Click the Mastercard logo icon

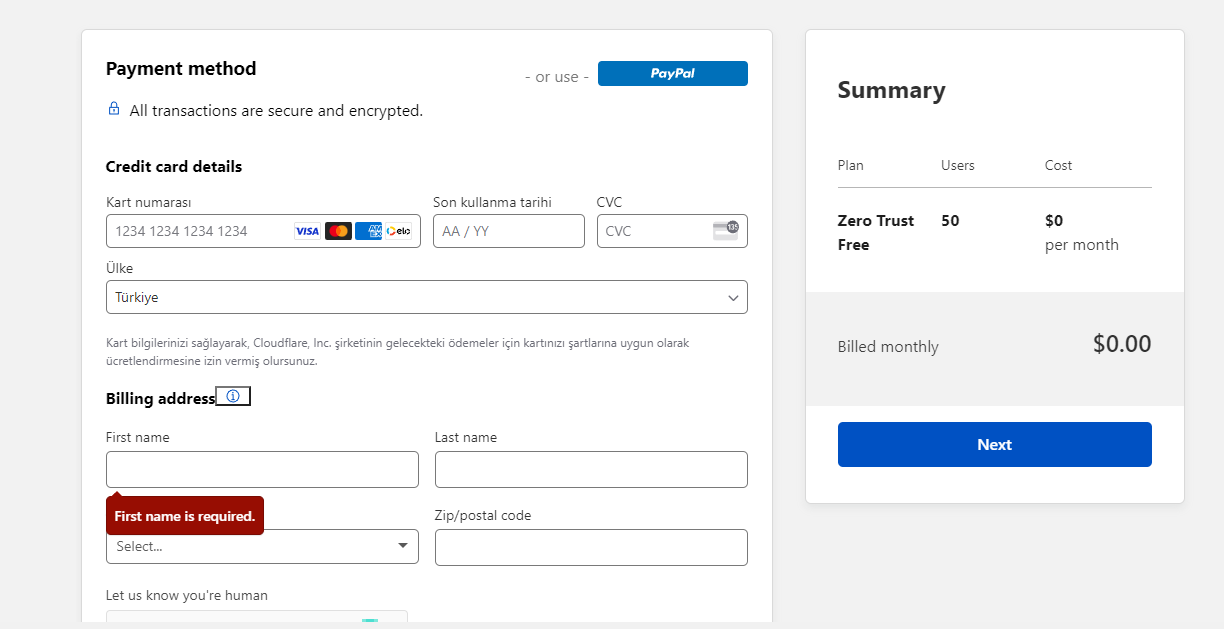[338, 231]
